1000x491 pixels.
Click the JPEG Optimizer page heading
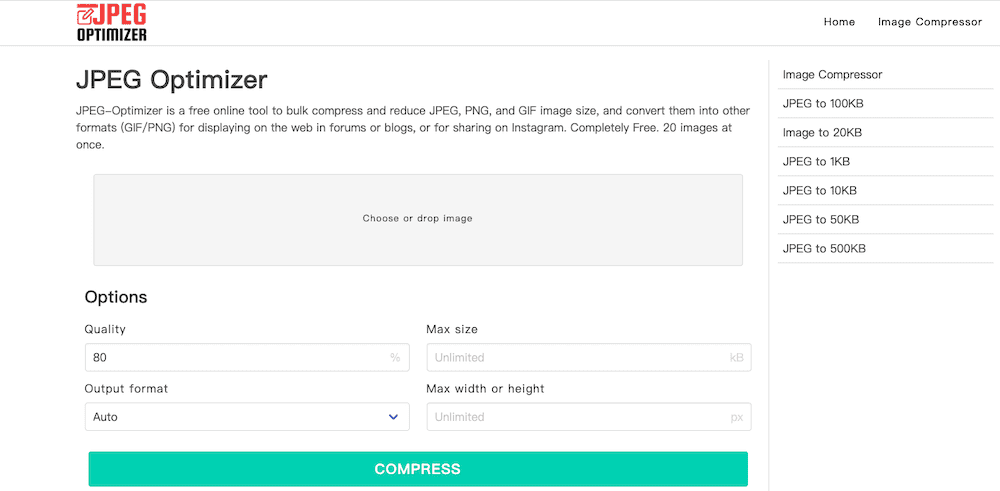coord(172,80)
